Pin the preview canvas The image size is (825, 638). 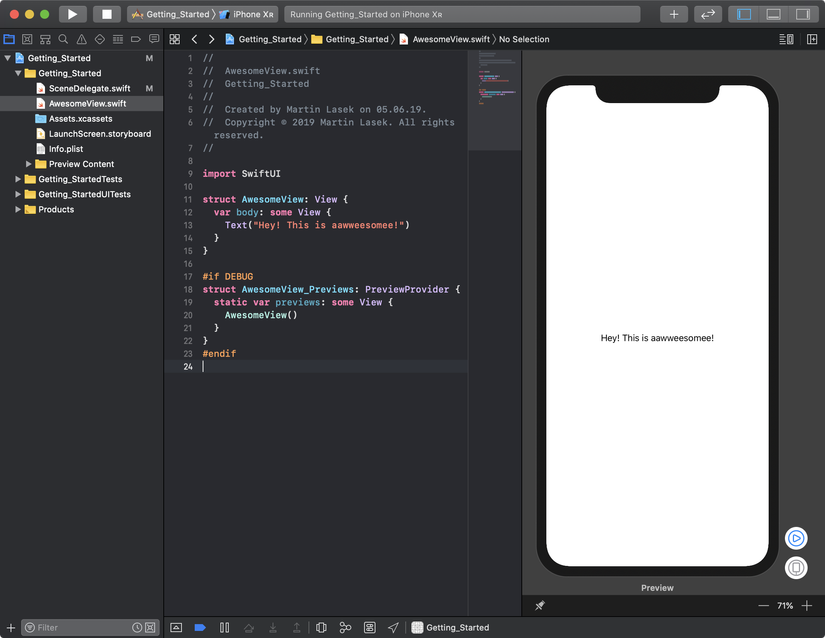(540, 606)
